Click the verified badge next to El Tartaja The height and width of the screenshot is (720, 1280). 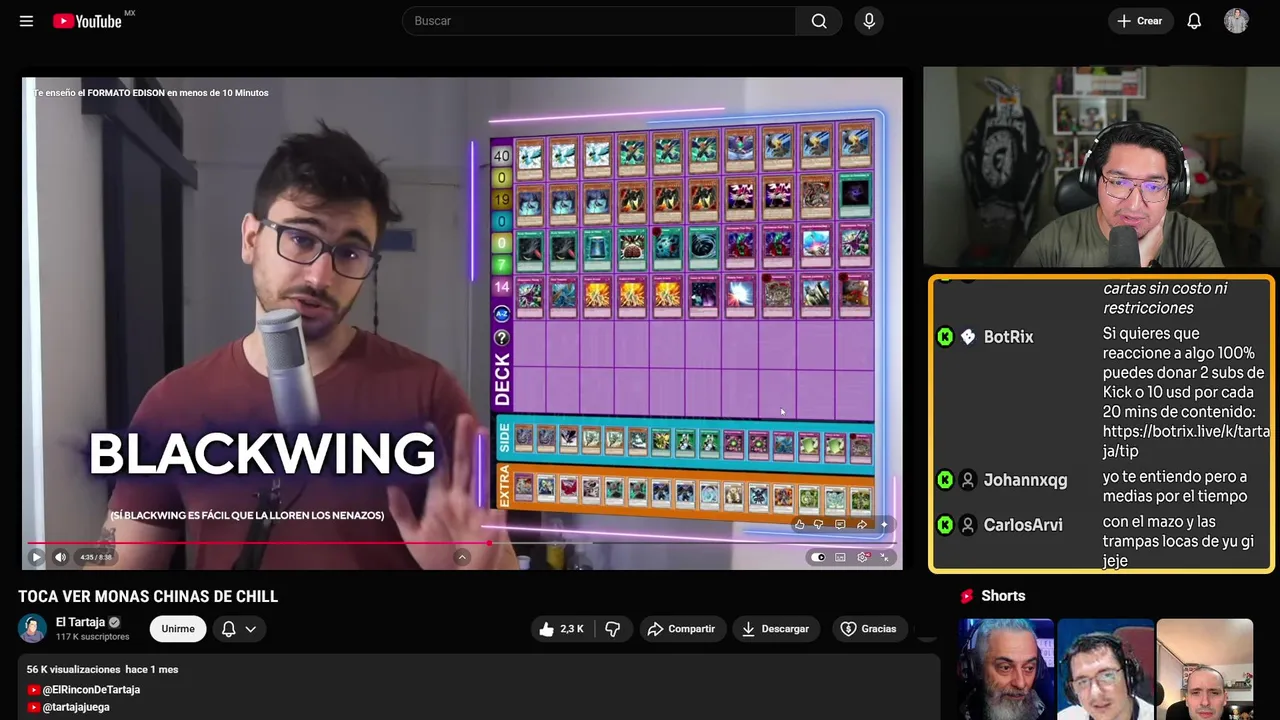coord(114,622)
